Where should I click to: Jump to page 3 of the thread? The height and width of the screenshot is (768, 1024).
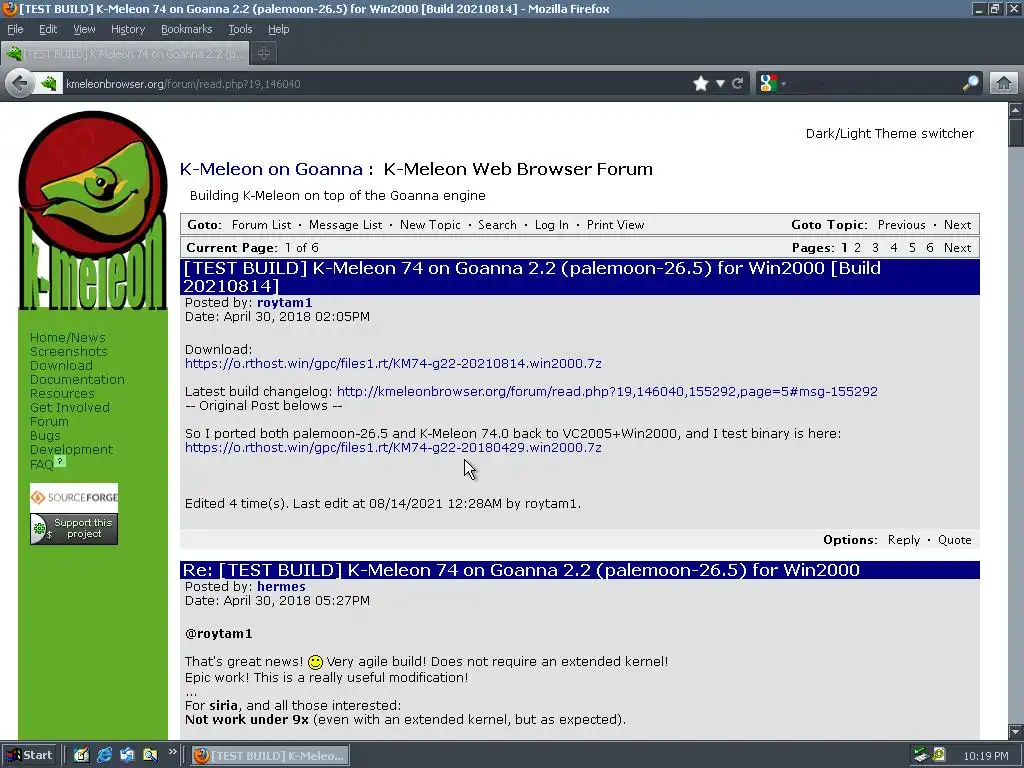(x=875, y=248)
